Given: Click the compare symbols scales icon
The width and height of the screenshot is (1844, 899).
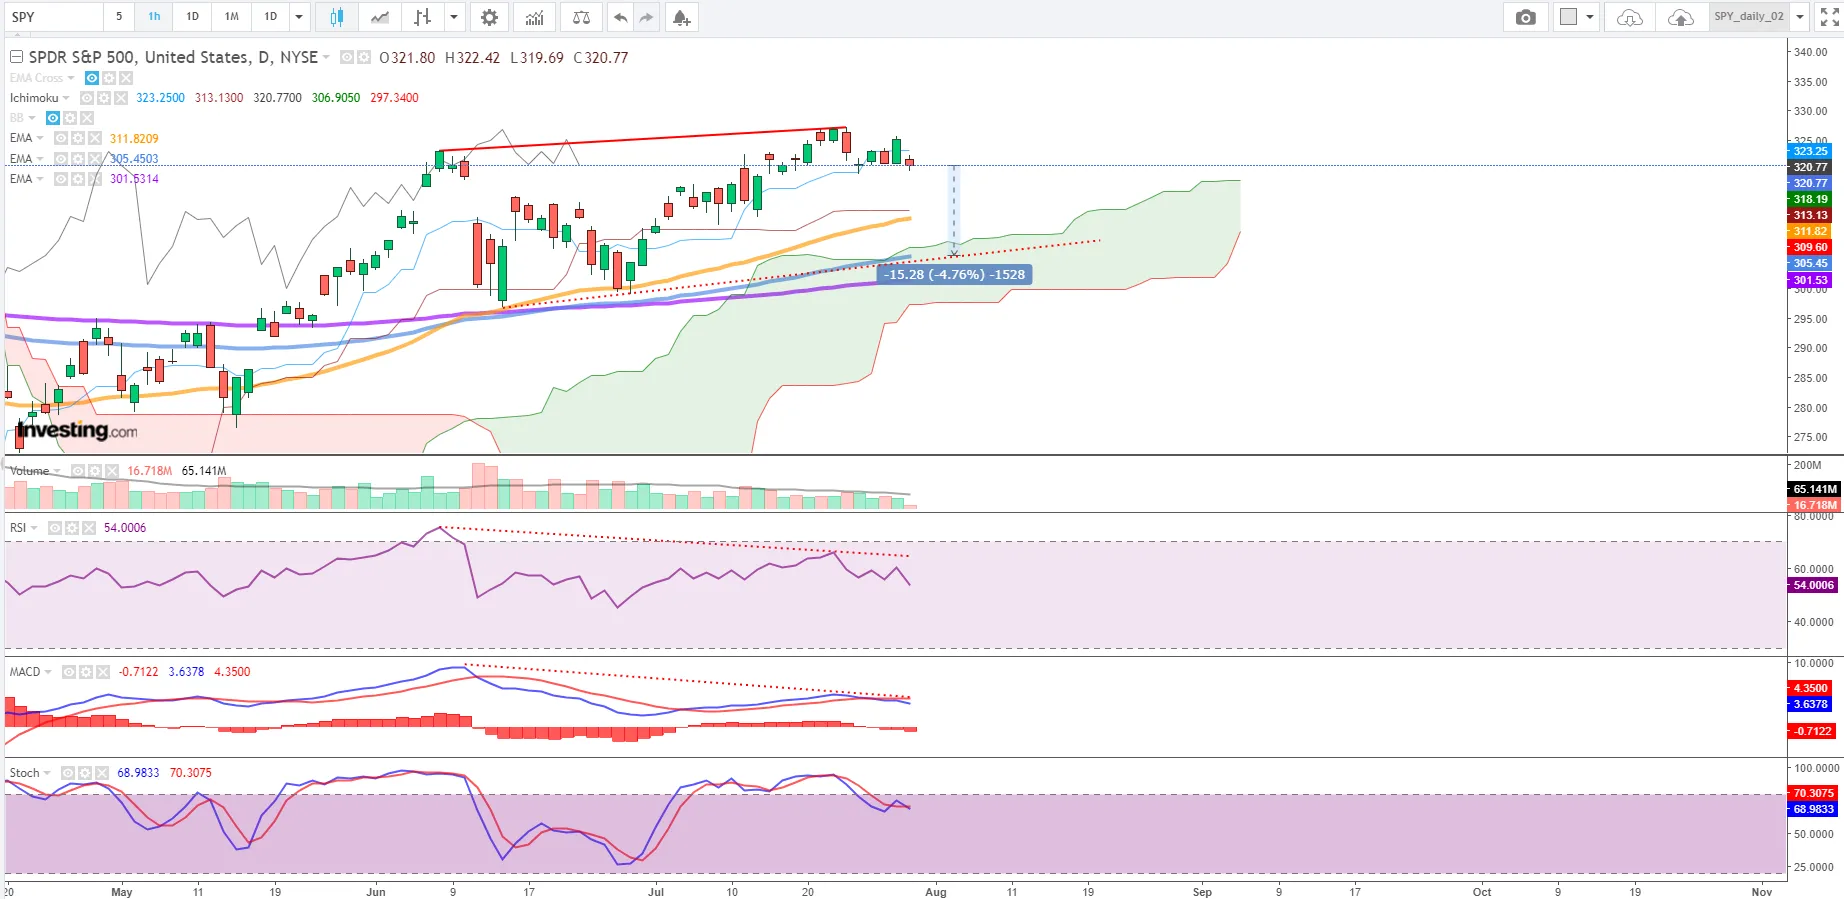Looking at the screenshot, I should pyautogui.click(x=581, y=17).
